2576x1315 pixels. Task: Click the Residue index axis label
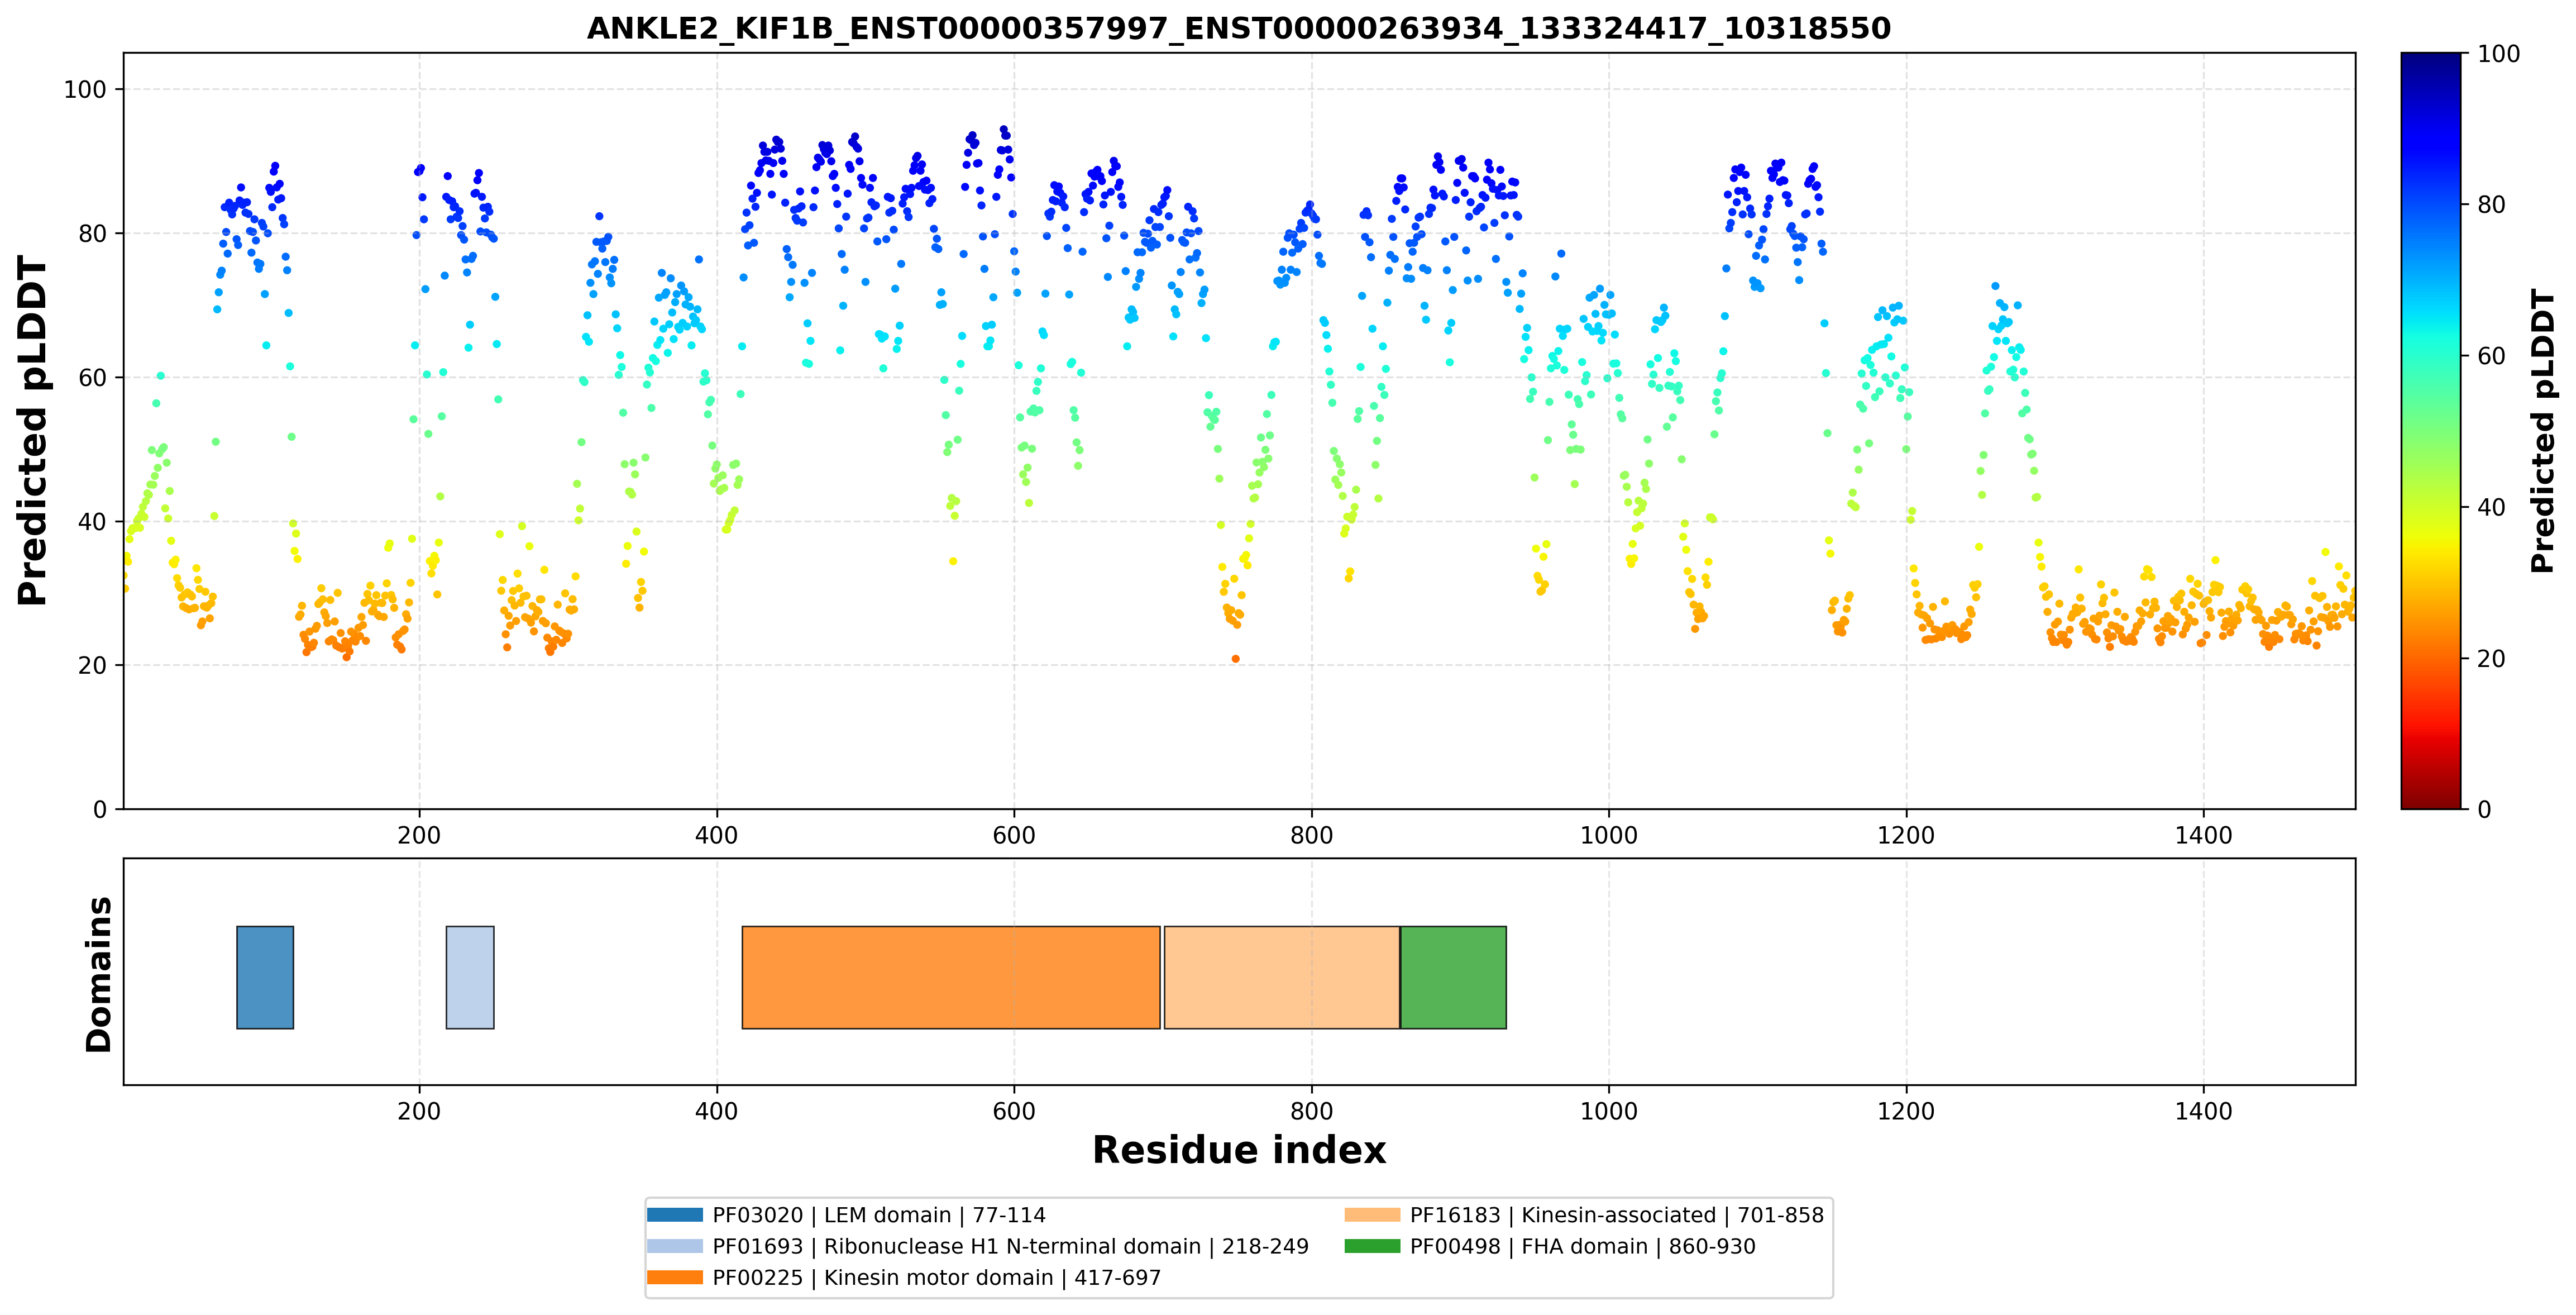coord(1239,1150)
